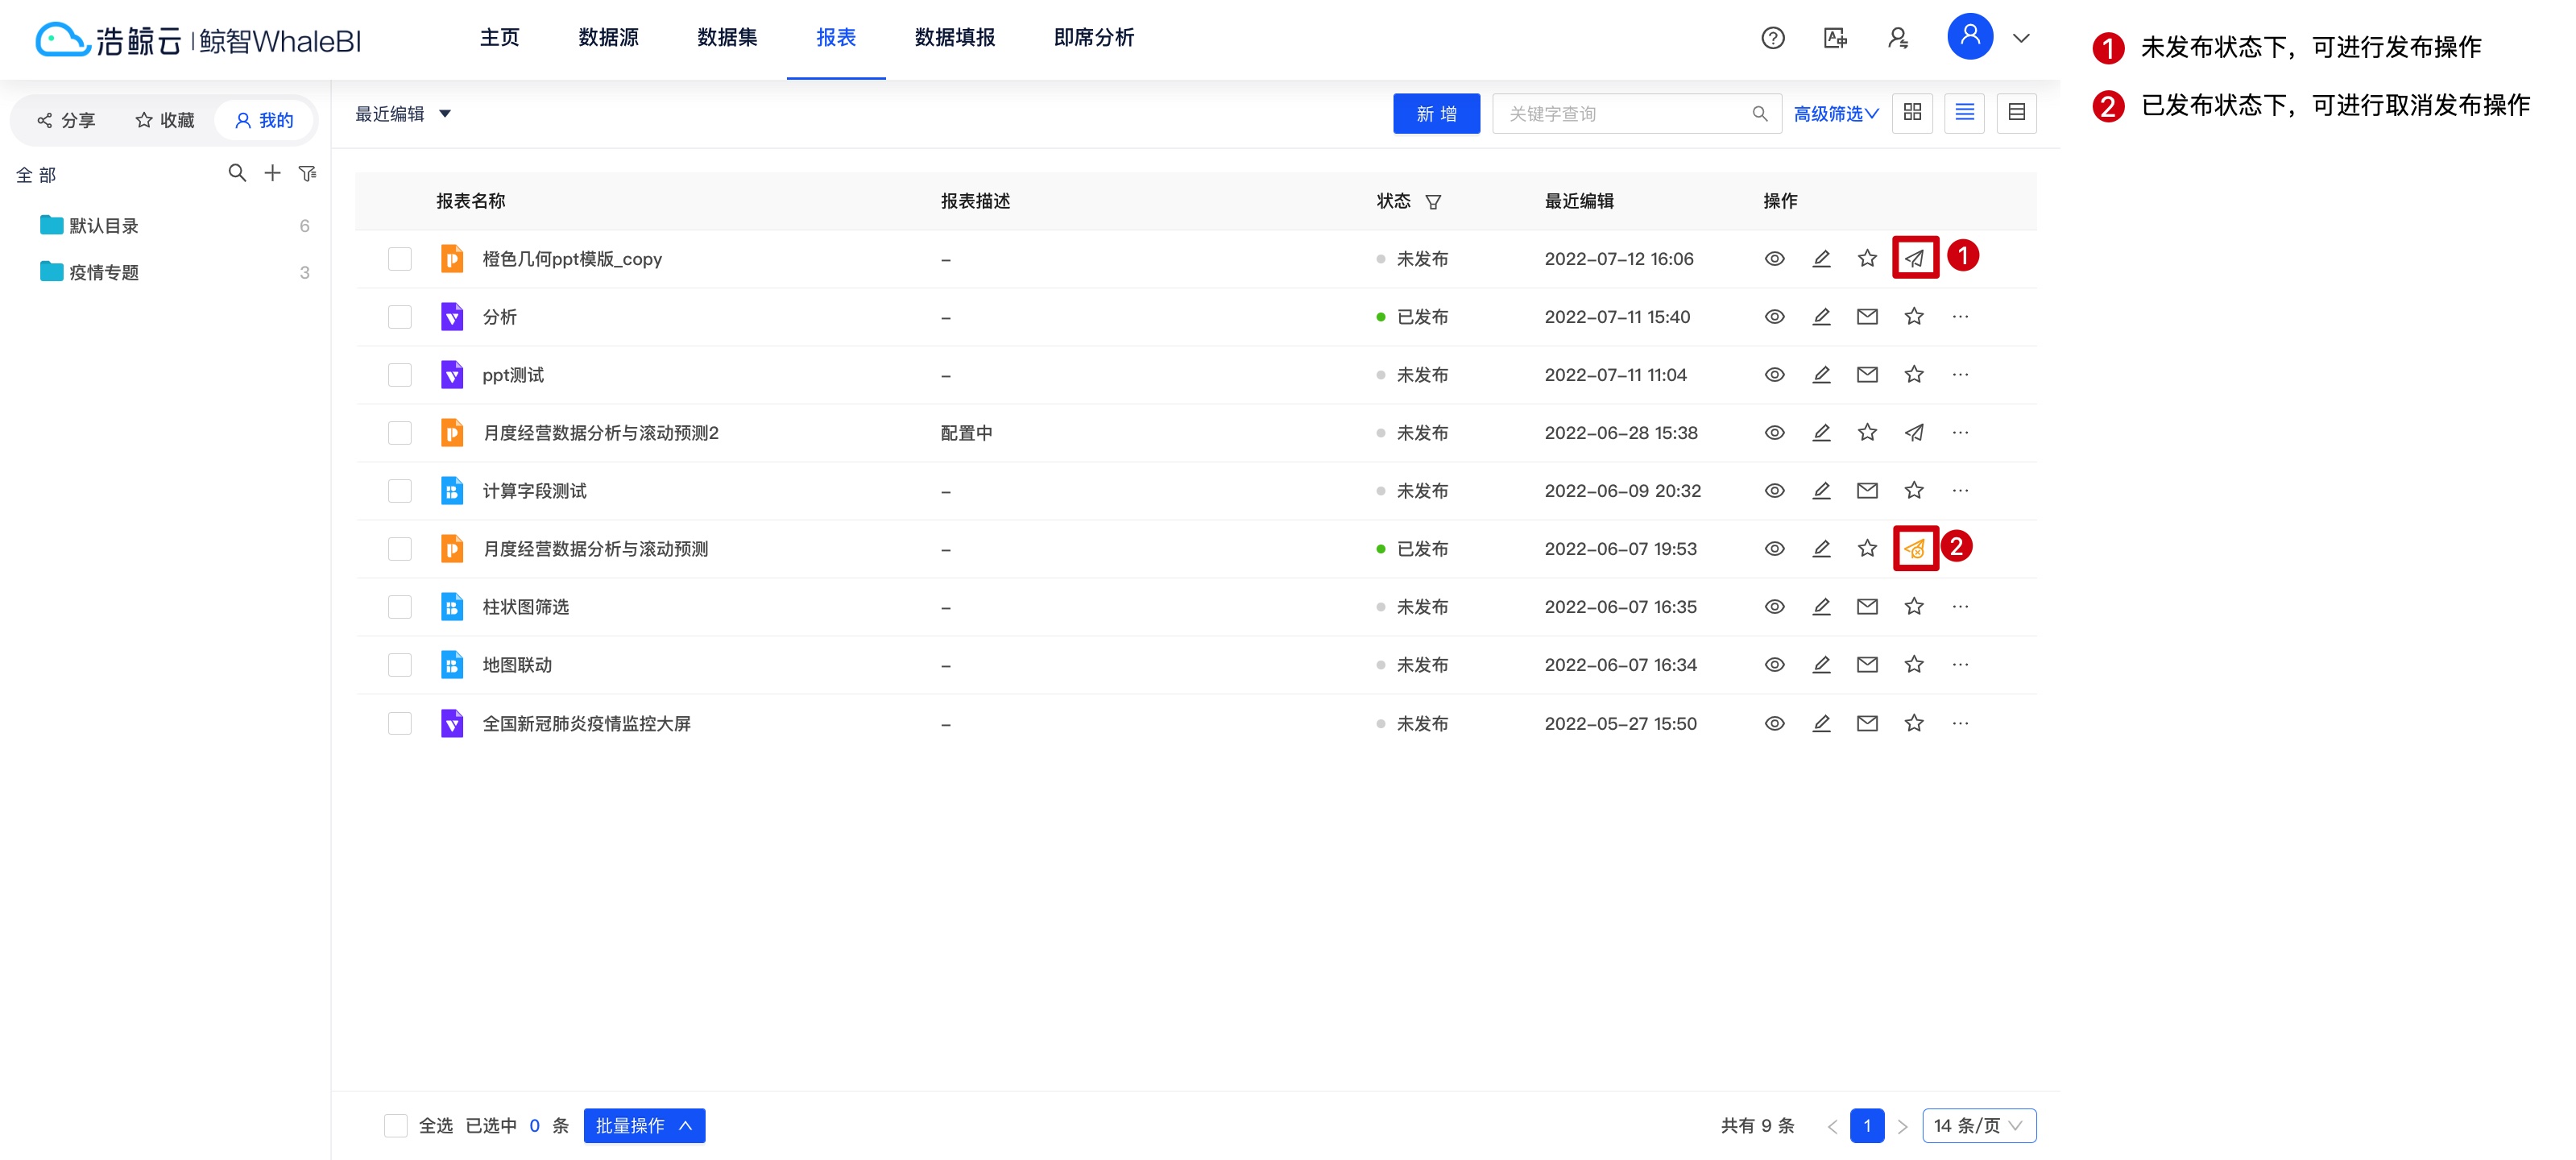
Task: Open 批量操作 batch menu
Action: tap(644, 1126)
